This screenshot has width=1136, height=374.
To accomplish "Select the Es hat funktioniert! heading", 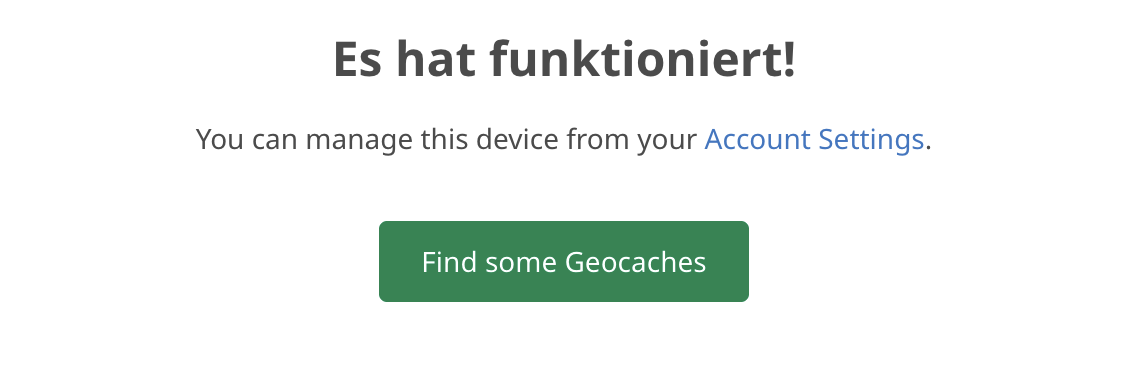I will (x=564, y=59).
